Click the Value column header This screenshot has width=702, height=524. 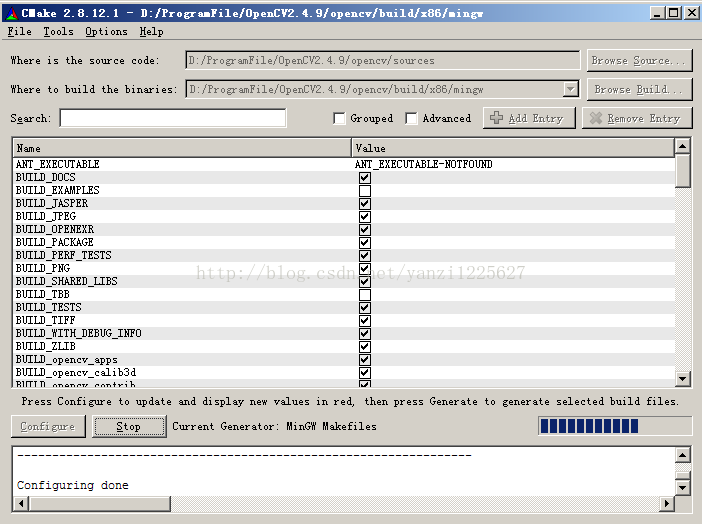[513, 148]
